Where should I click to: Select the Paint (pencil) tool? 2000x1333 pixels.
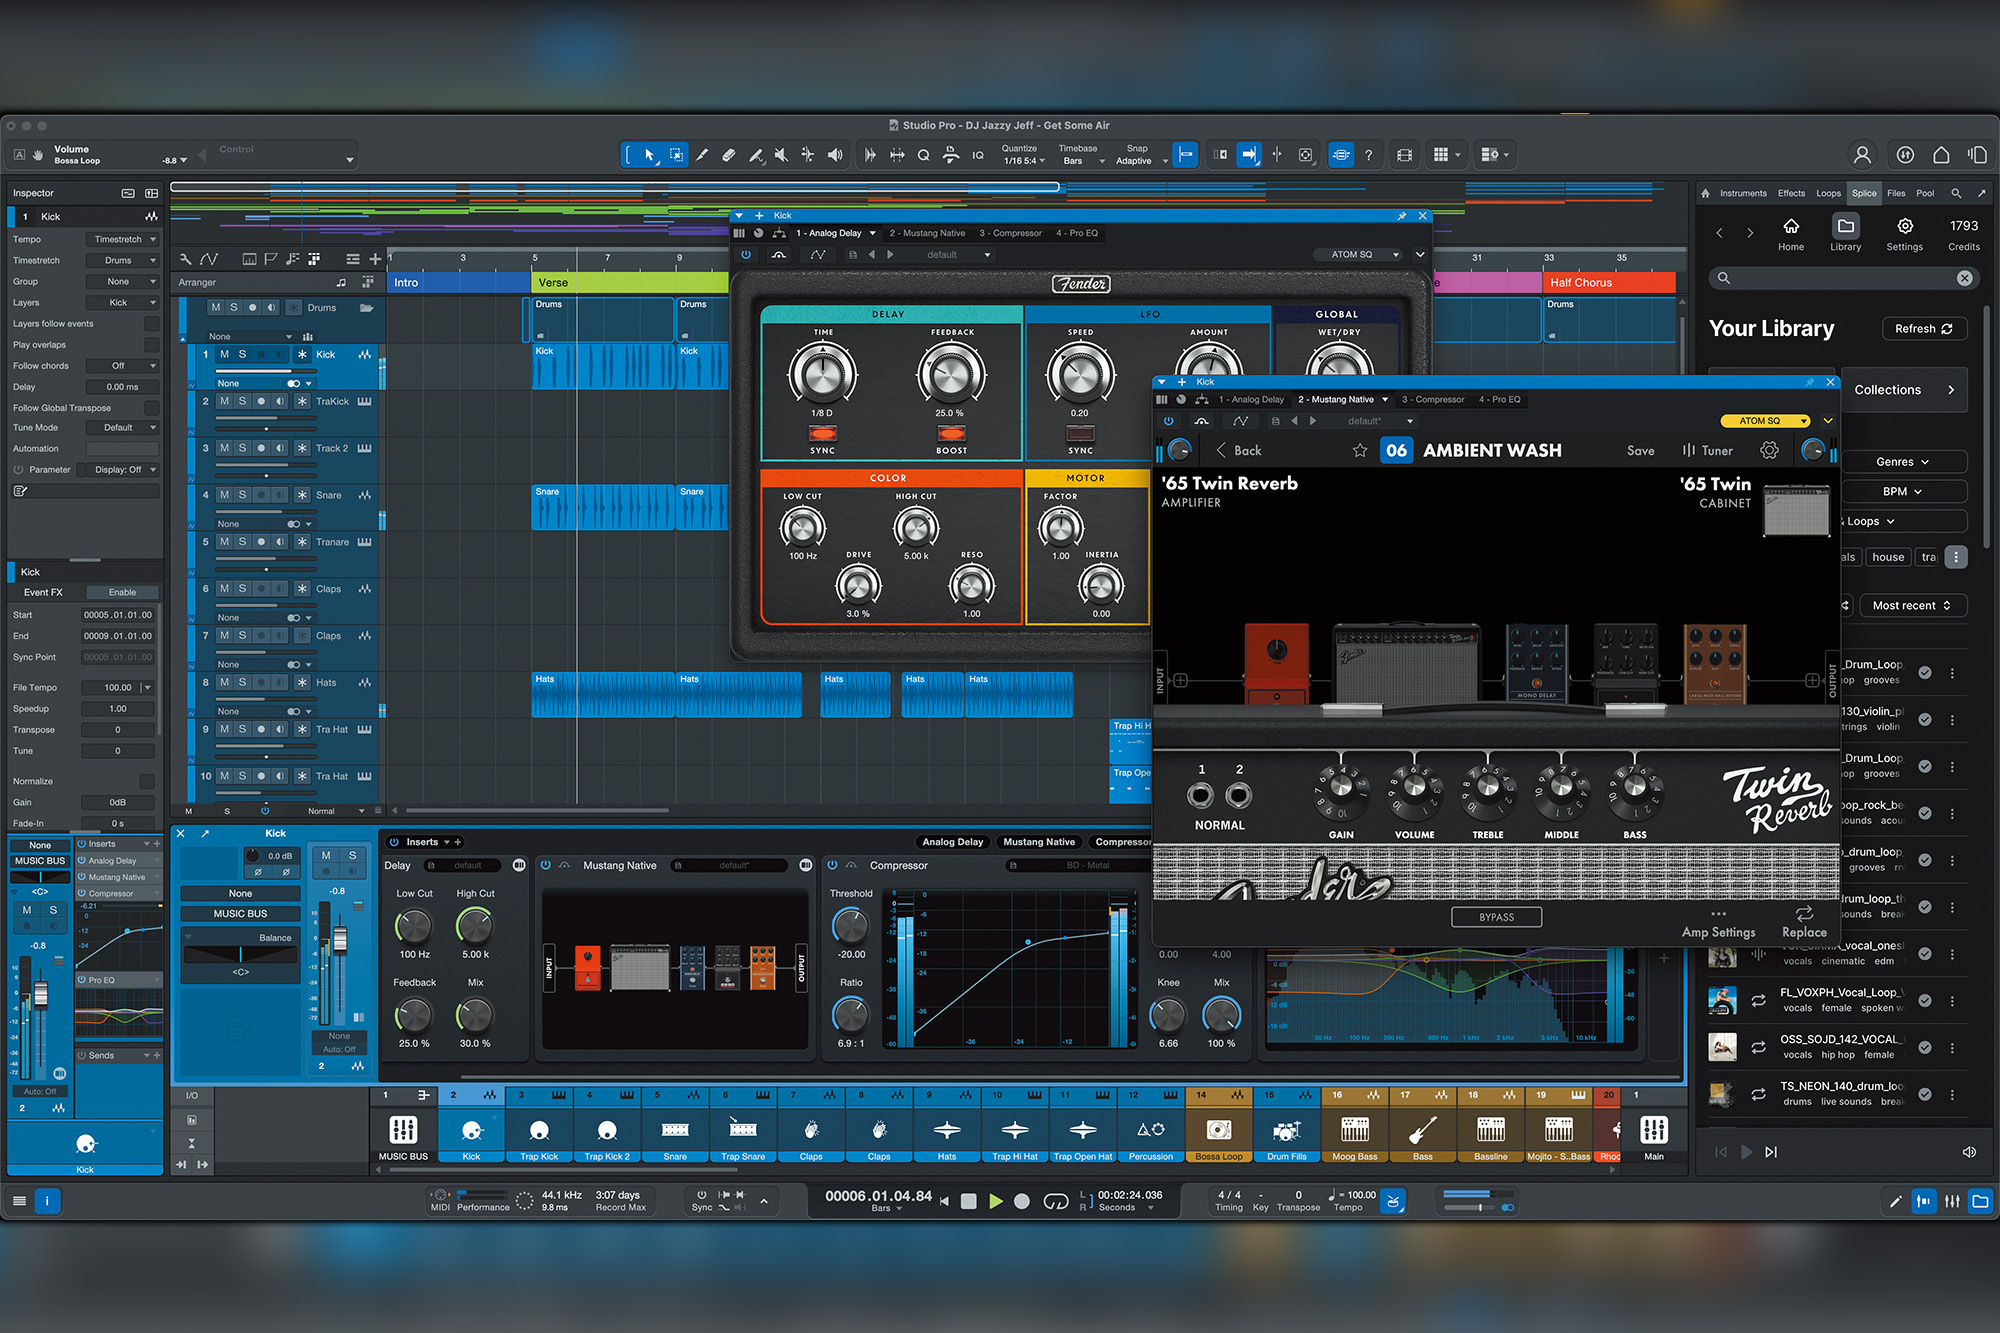click(x=702, y=155)
